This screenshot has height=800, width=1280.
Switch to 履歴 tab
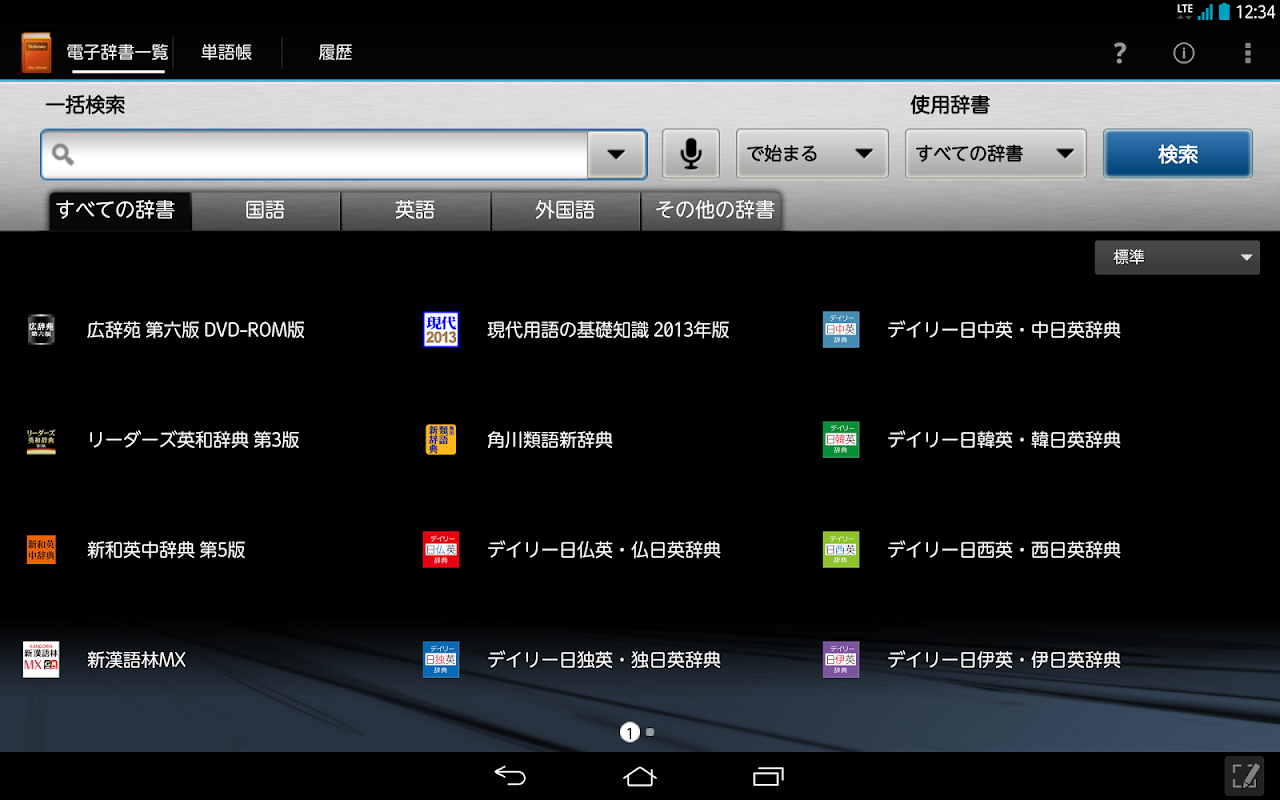pyautogui.click(x=335, y=53)
